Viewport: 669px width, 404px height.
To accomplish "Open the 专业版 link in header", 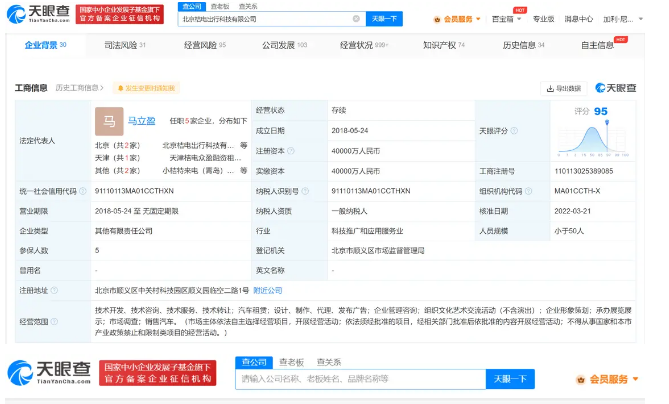I will tap(543, 19).
